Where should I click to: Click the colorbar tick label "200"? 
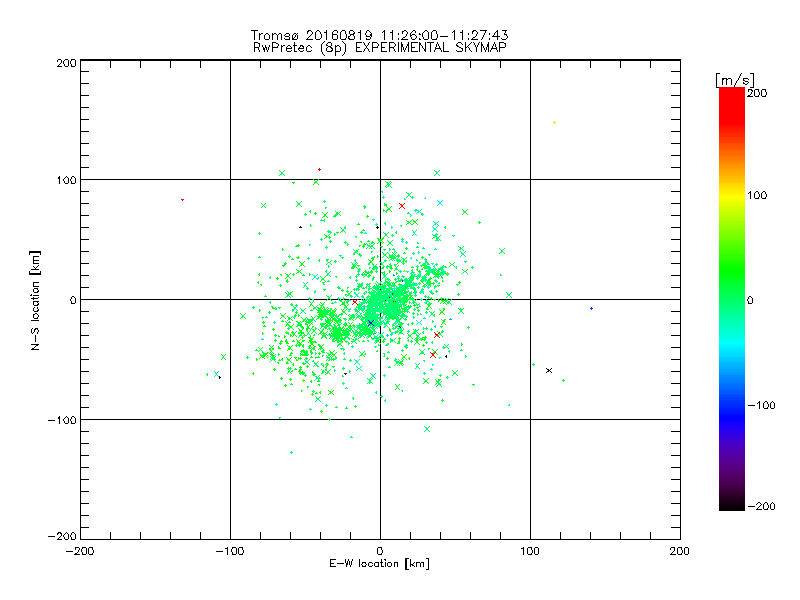point(757,93)
